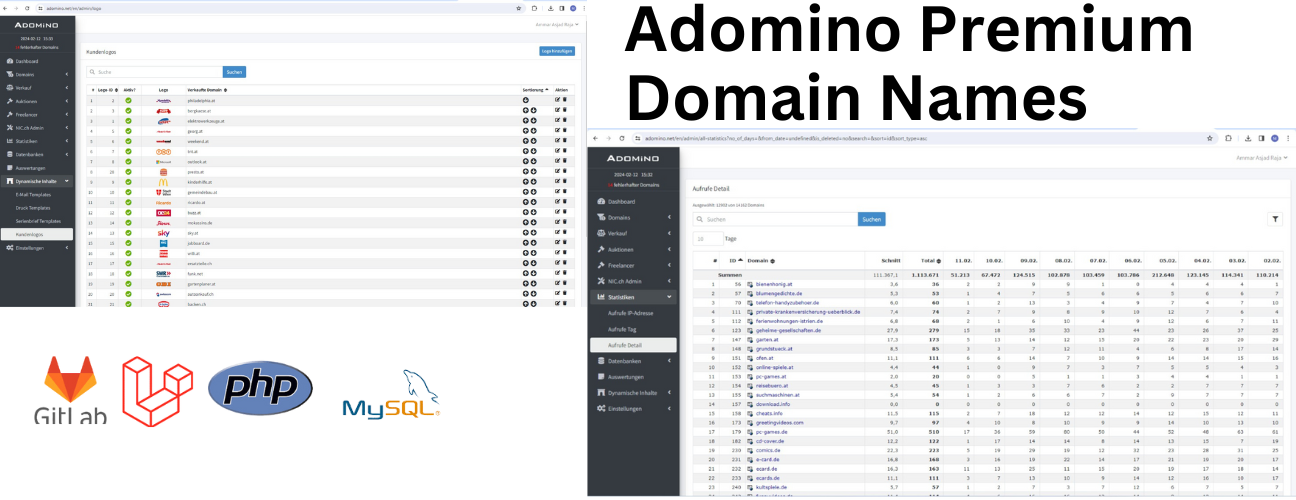
Task: Click the down-arrow sort icon for philadelphia.at
Action: (526, 100)
